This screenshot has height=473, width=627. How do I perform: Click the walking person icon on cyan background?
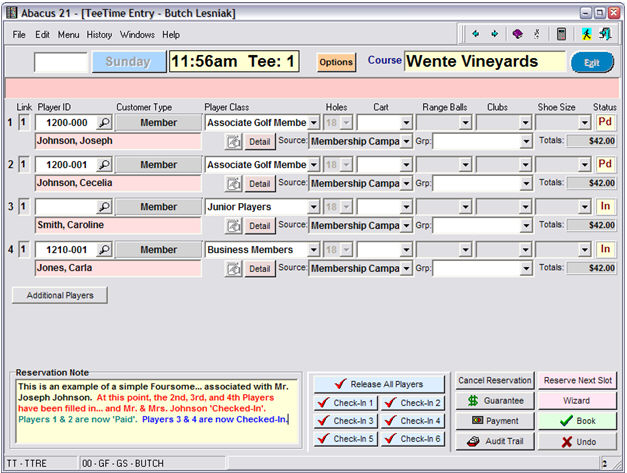[x=586, y=34]
